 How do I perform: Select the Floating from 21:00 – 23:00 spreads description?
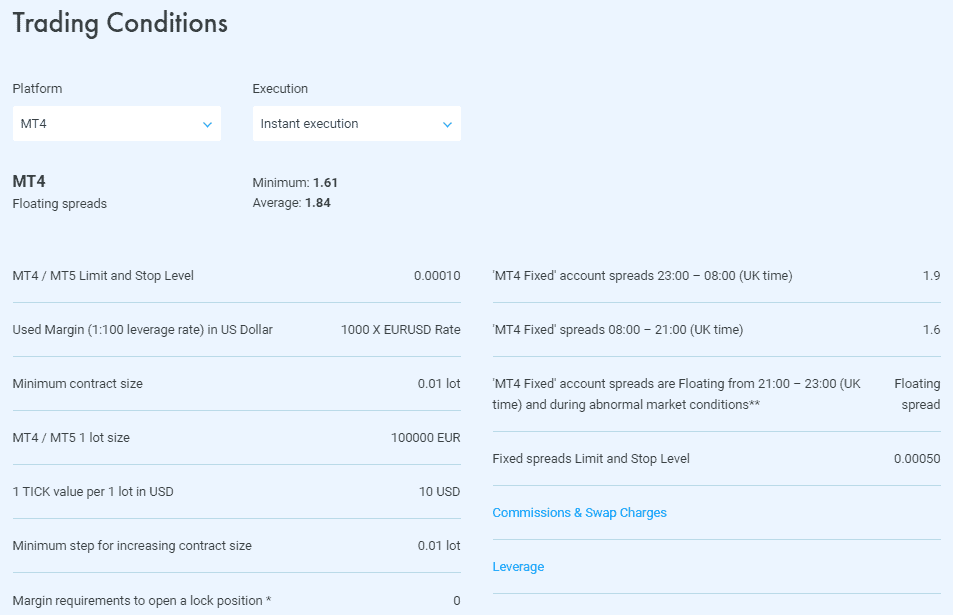point(676,394)
